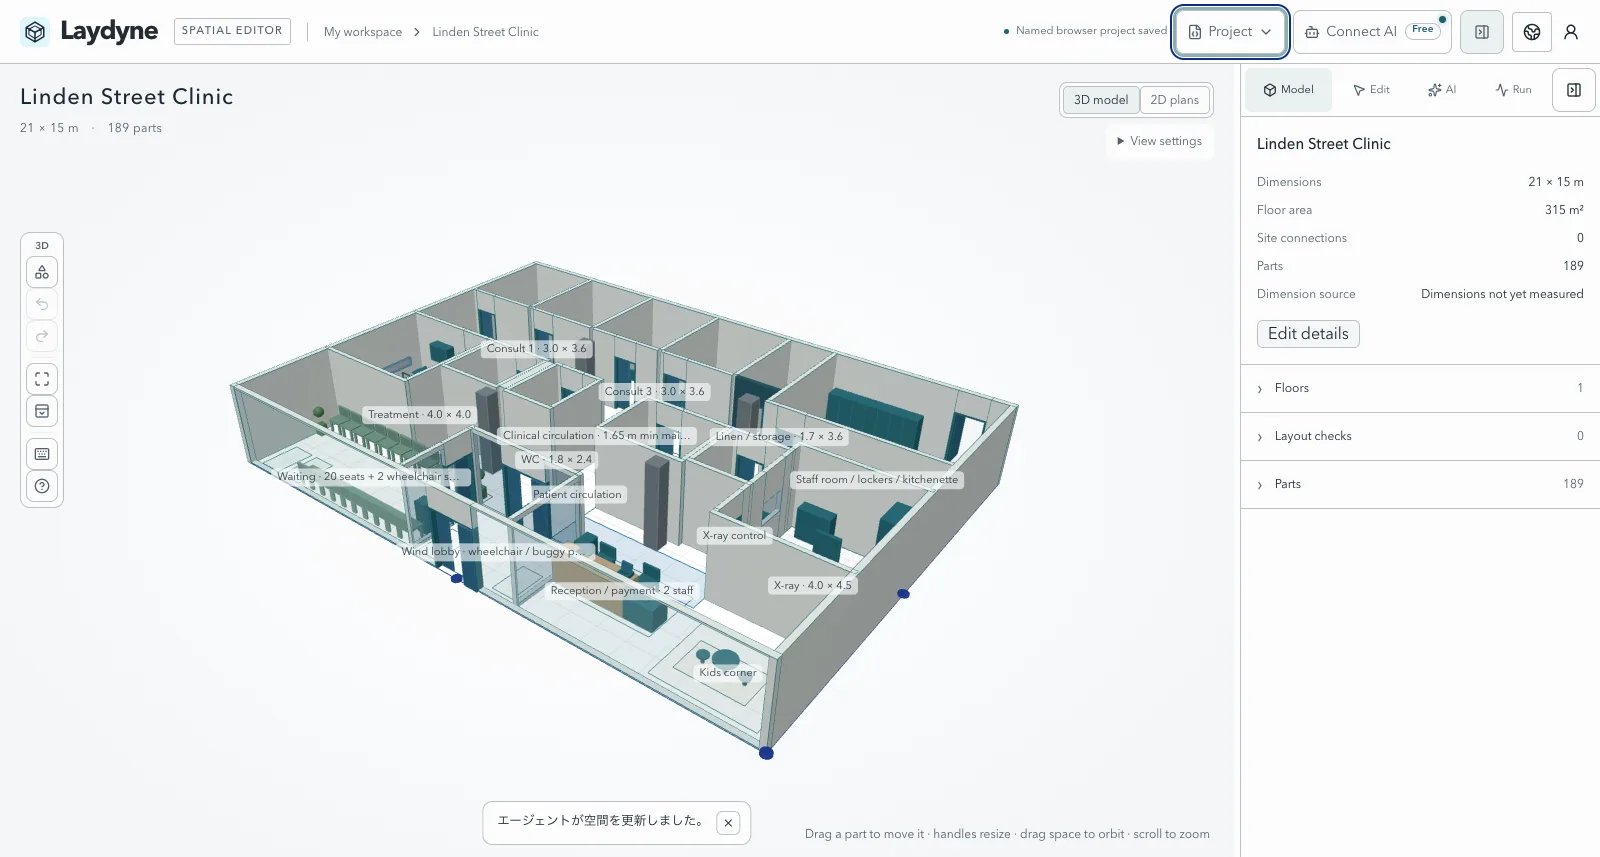This screenshot has height=857, width=1600.
Task: Go to My workspace breadcrumb
Action: click(363, 32)
